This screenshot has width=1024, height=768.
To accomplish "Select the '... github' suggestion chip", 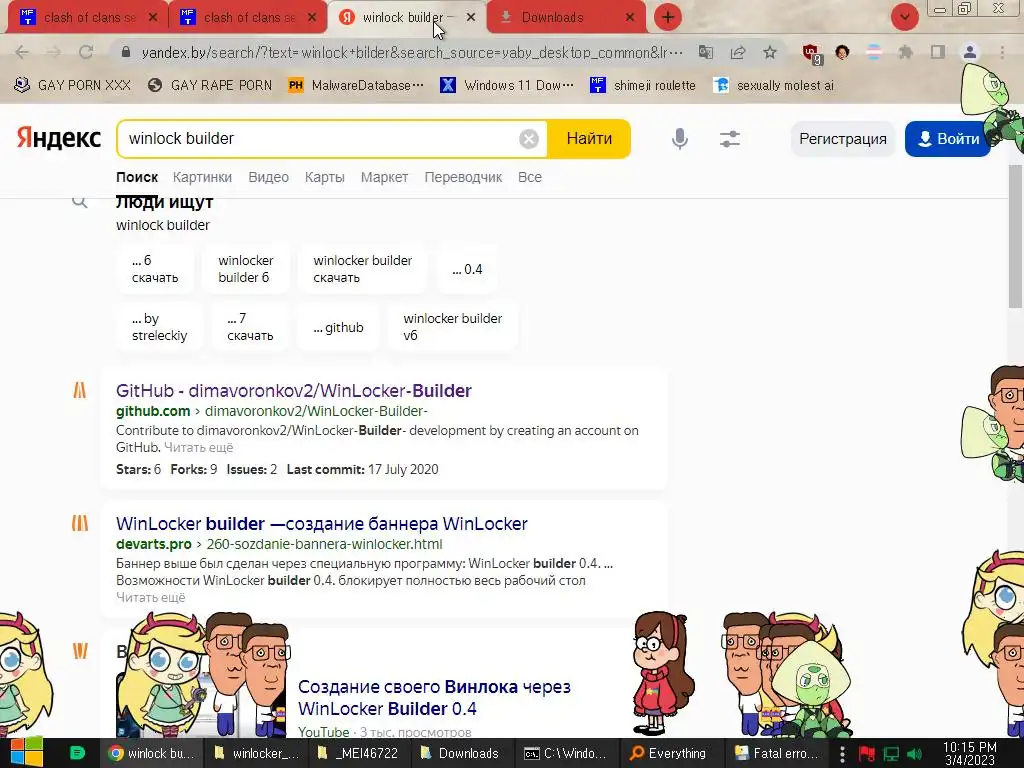I will (338, 327).
